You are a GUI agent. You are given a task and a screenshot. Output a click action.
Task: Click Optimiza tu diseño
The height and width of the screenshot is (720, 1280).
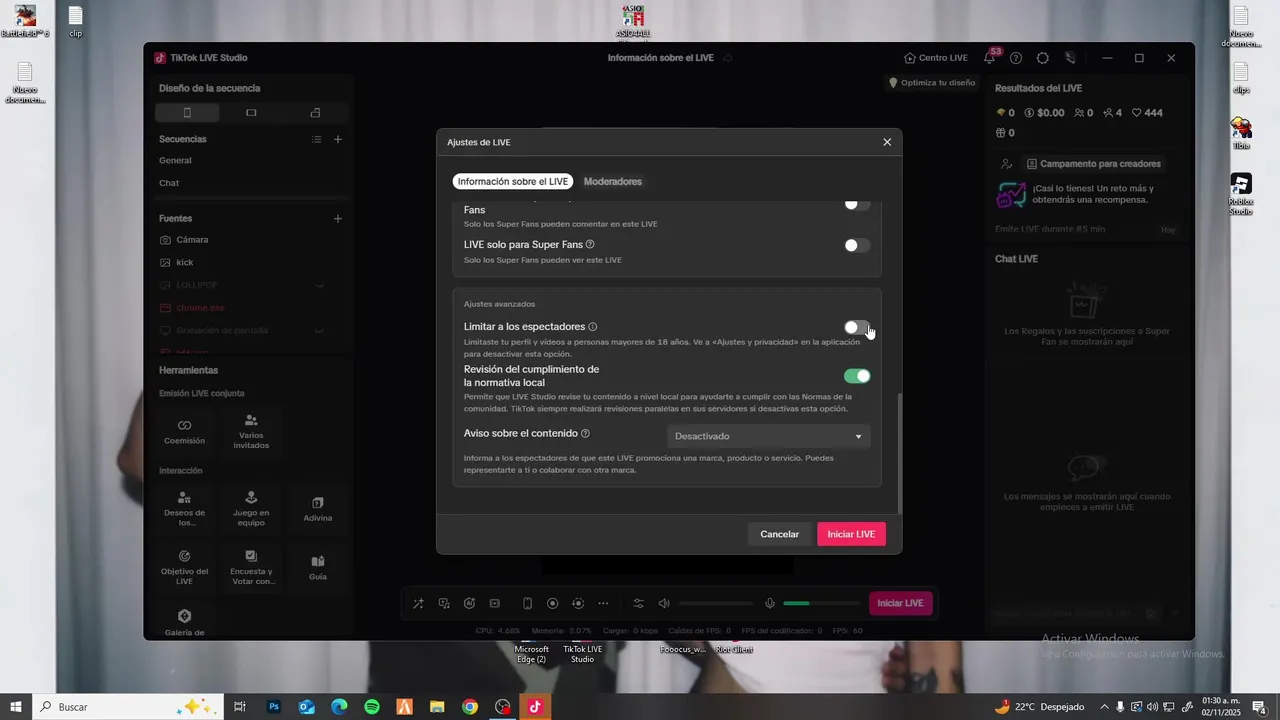coord(932,83)
